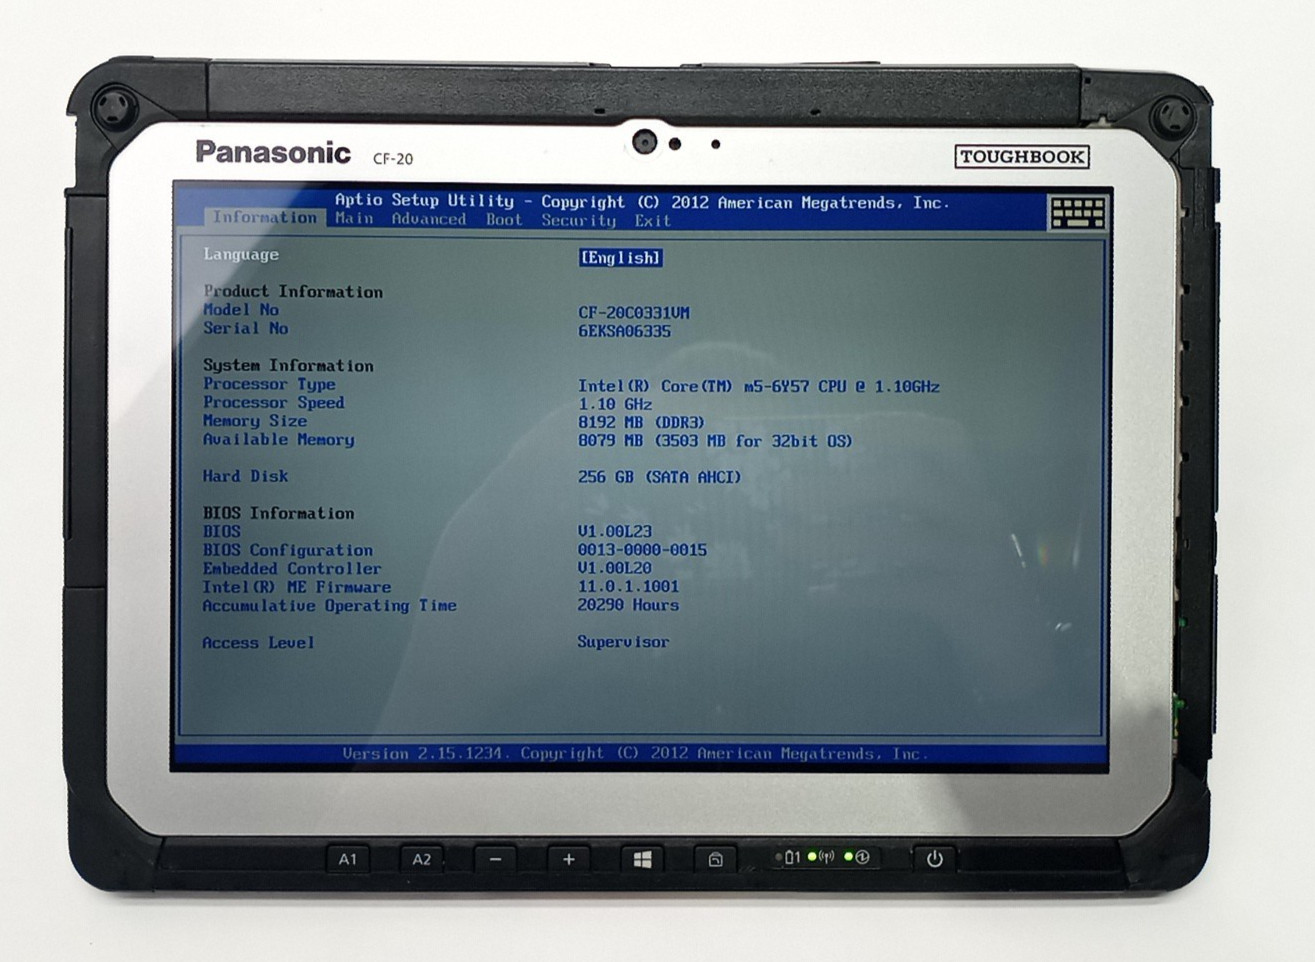
Task: Click the Serial No label
Action: point(245,328)
